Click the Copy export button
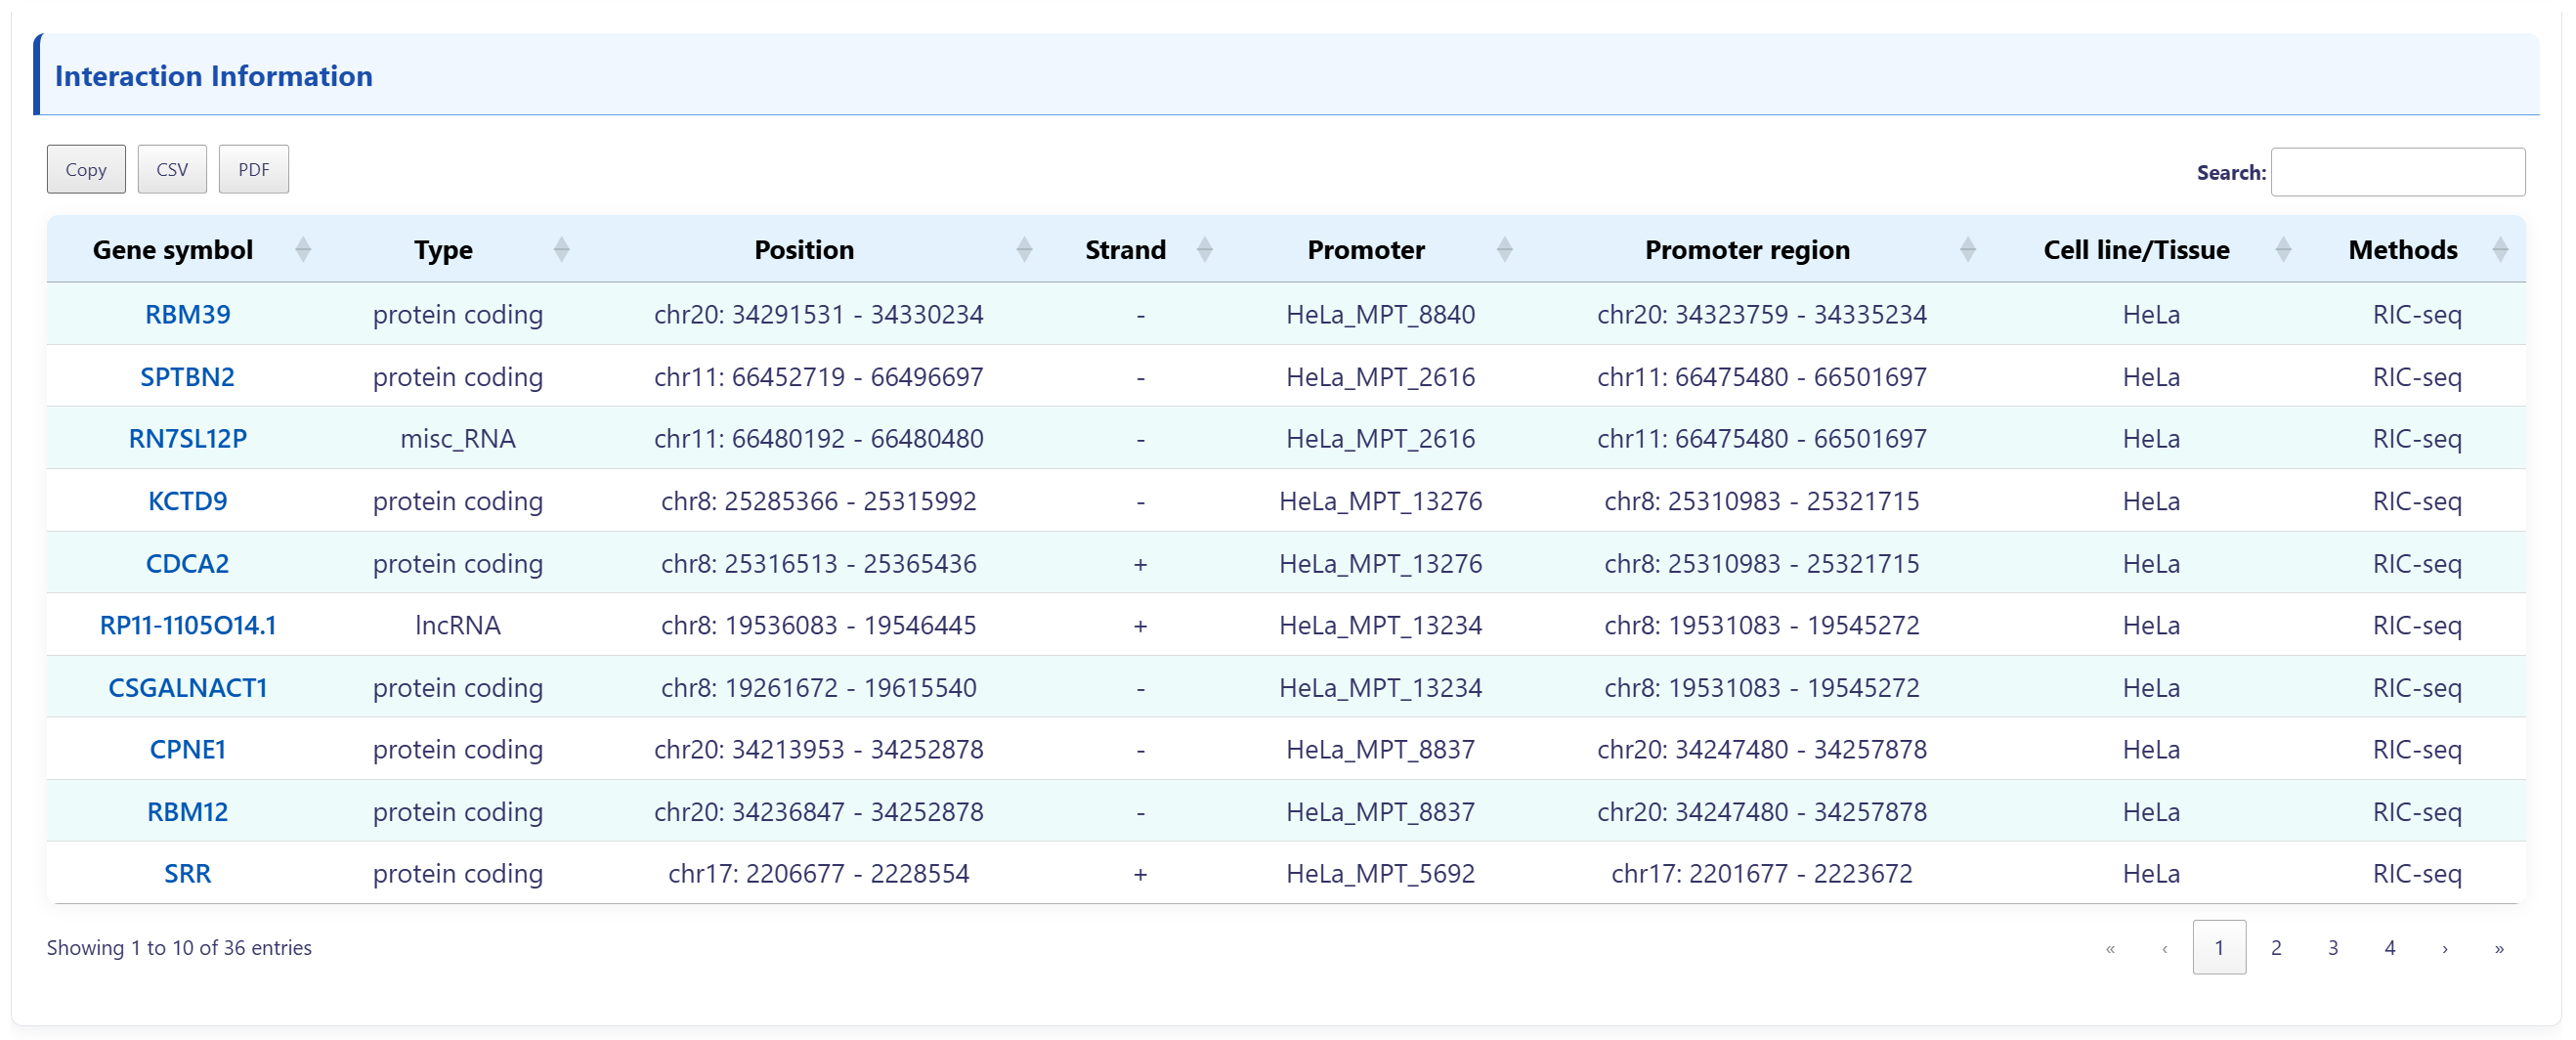The image size is (2576, 1040). point(86,170)
